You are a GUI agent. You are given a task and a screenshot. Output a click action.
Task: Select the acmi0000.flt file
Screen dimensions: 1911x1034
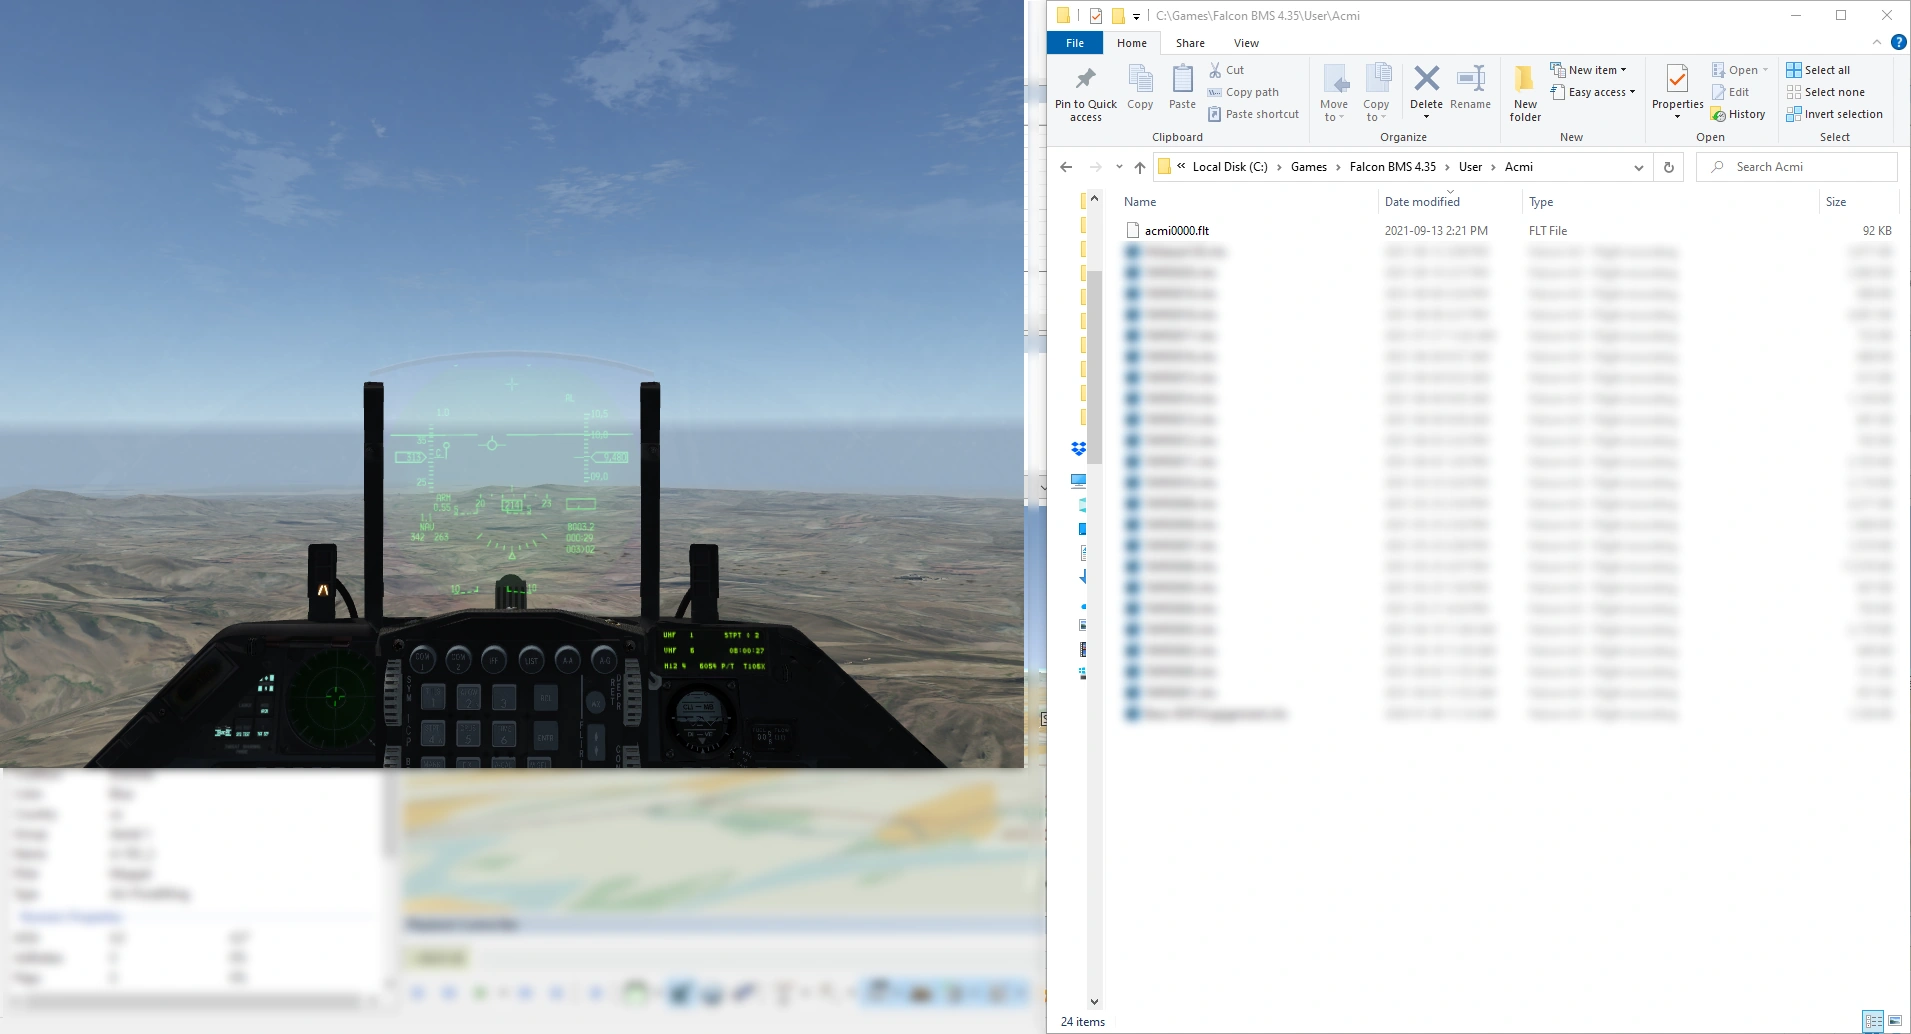1177,231
